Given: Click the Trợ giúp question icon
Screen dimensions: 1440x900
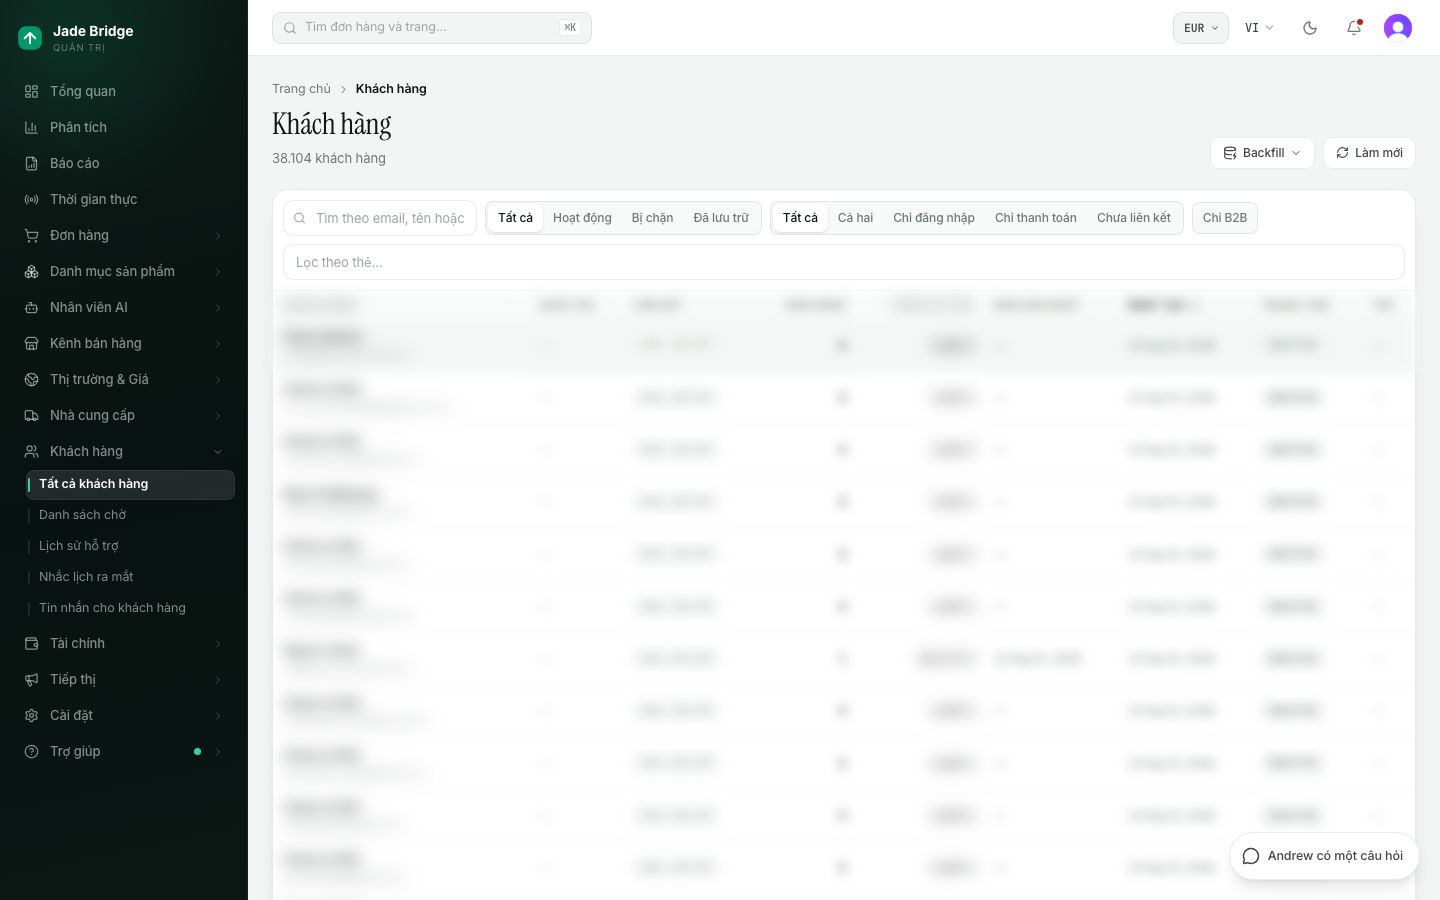Looking at the screenshot, I should pos(31,751).
